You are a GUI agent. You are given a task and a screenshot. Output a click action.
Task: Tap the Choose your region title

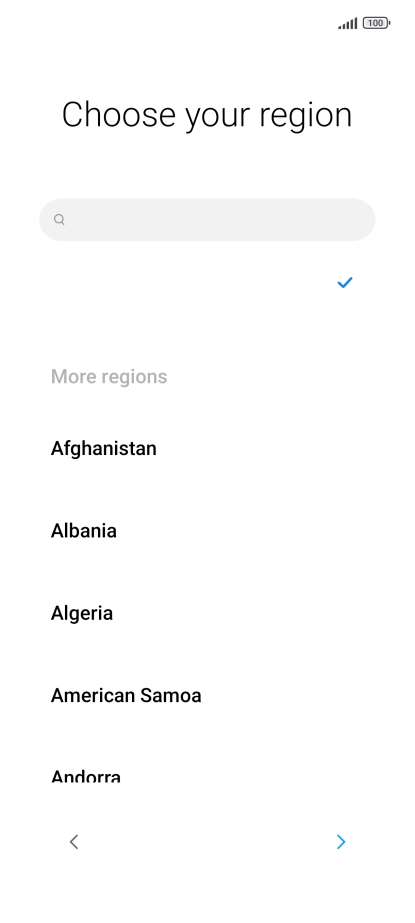[207, 114]
